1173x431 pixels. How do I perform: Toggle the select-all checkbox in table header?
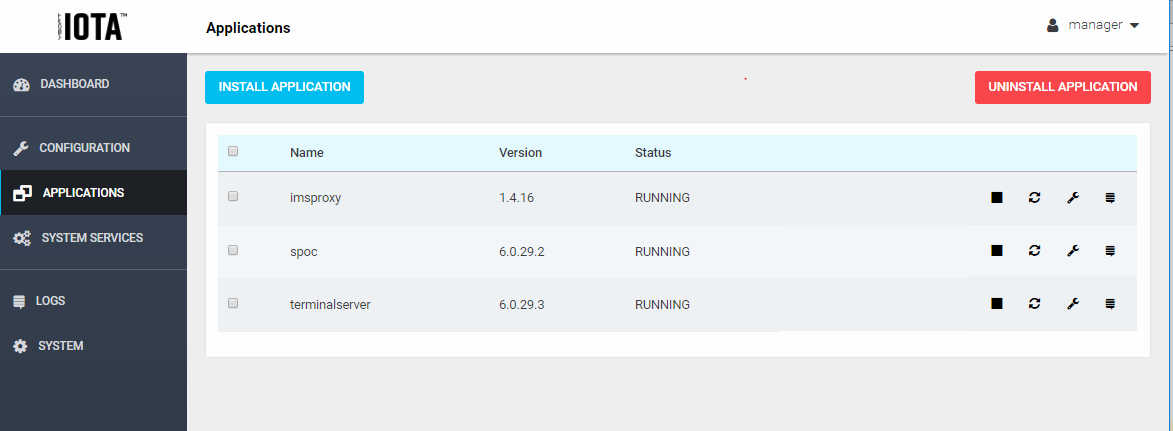pos(233,152)
